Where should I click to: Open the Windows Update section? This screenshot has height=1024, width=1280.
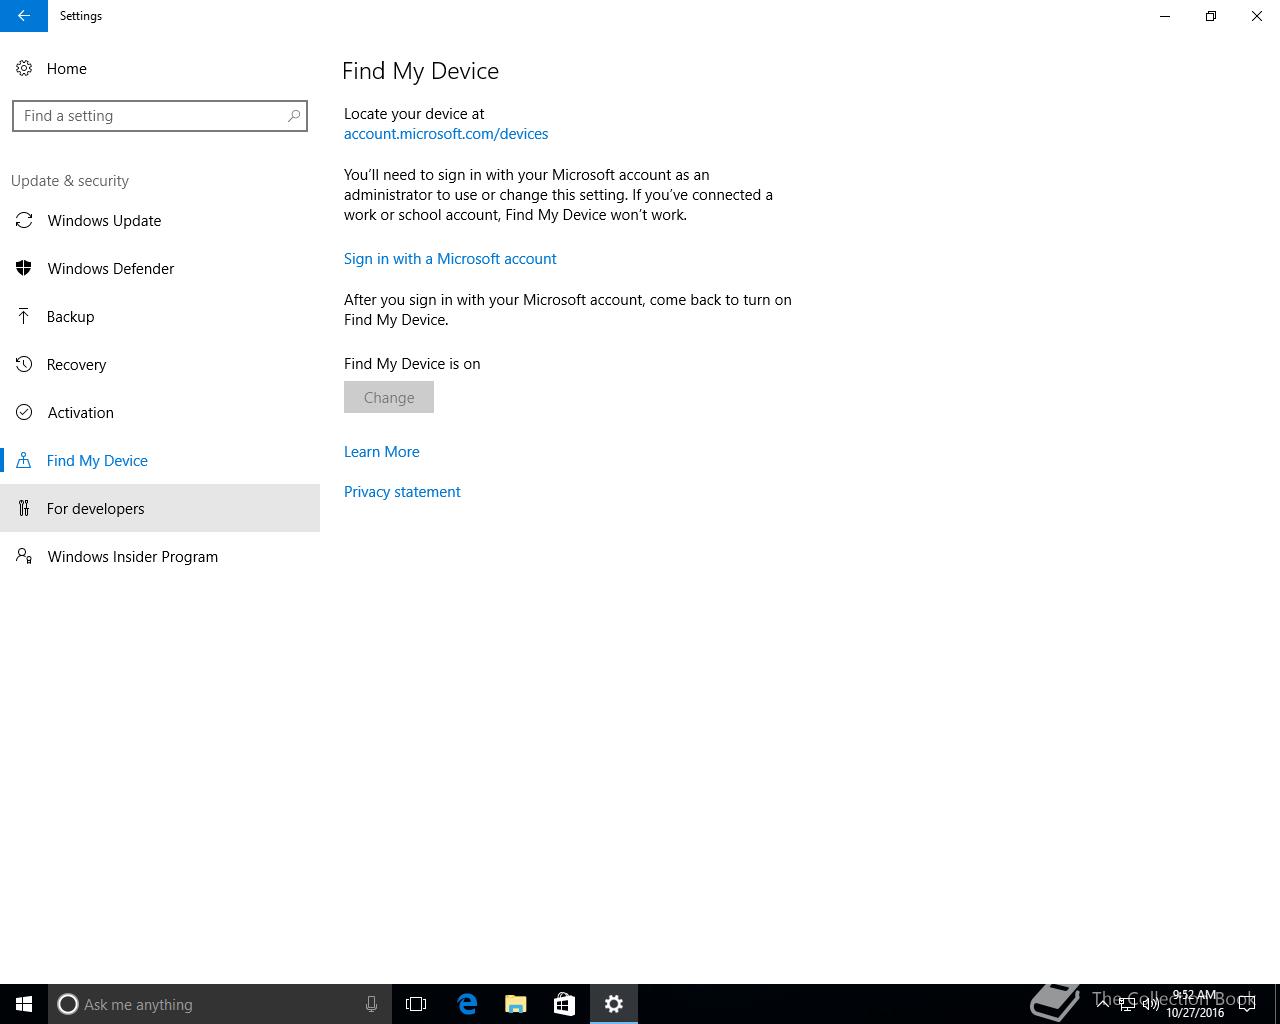click(x=160, y=221)
